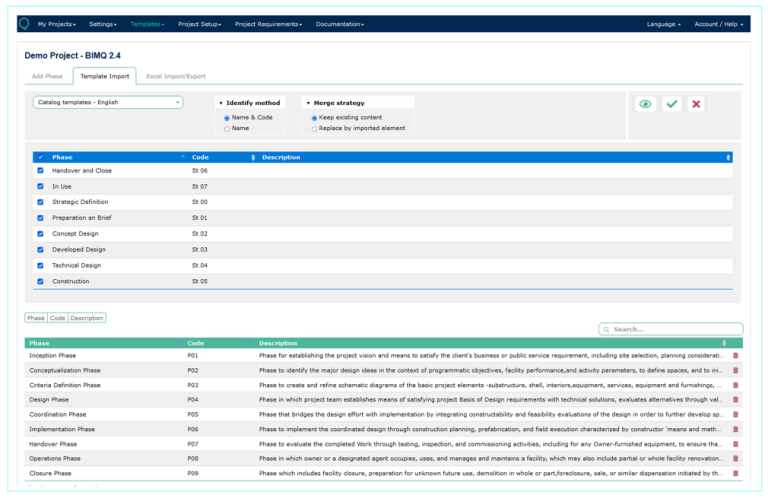Delete the Implementation Phase row
The image size is (768, 498).
(735, 429)
